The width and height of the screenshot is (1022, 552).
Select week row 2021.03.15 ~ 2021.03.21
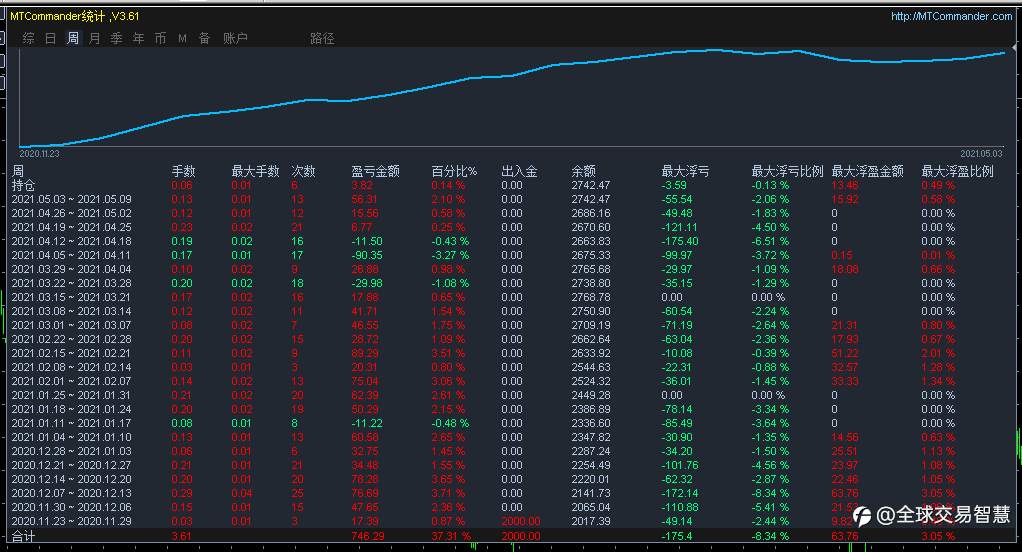(72, 297)
